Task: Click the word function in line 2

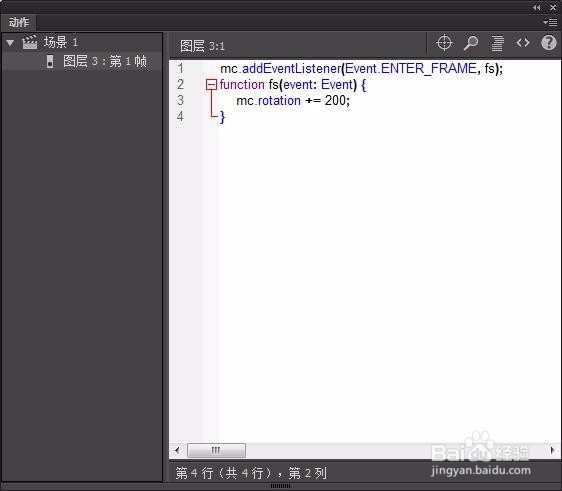Action: pos(242,85)
